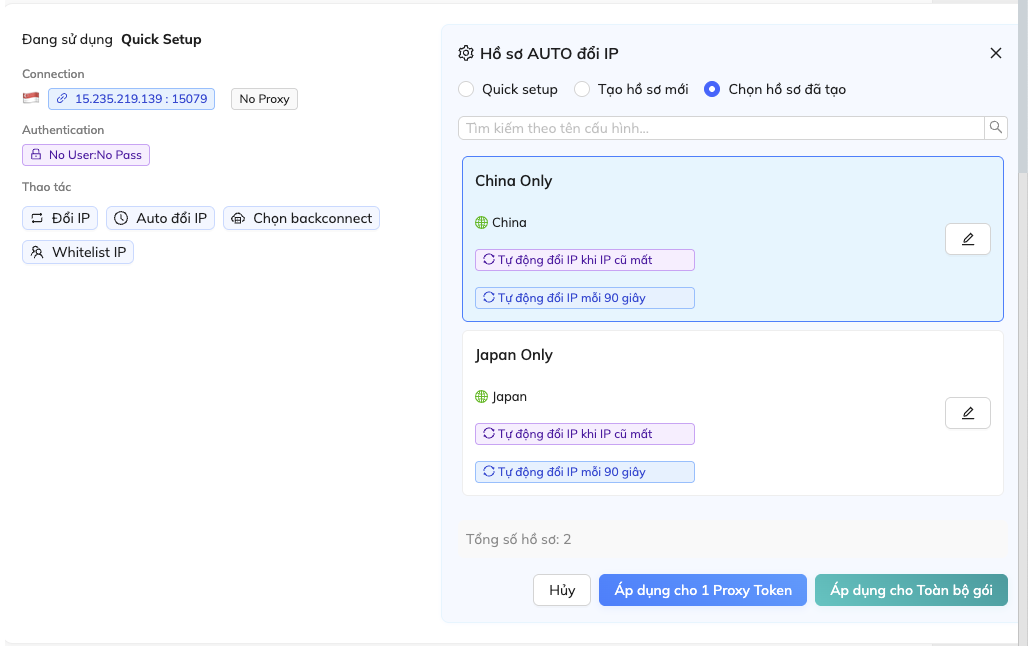Click the search magnifier icon
1028x646 pixels.
click(x=996, y=128)
